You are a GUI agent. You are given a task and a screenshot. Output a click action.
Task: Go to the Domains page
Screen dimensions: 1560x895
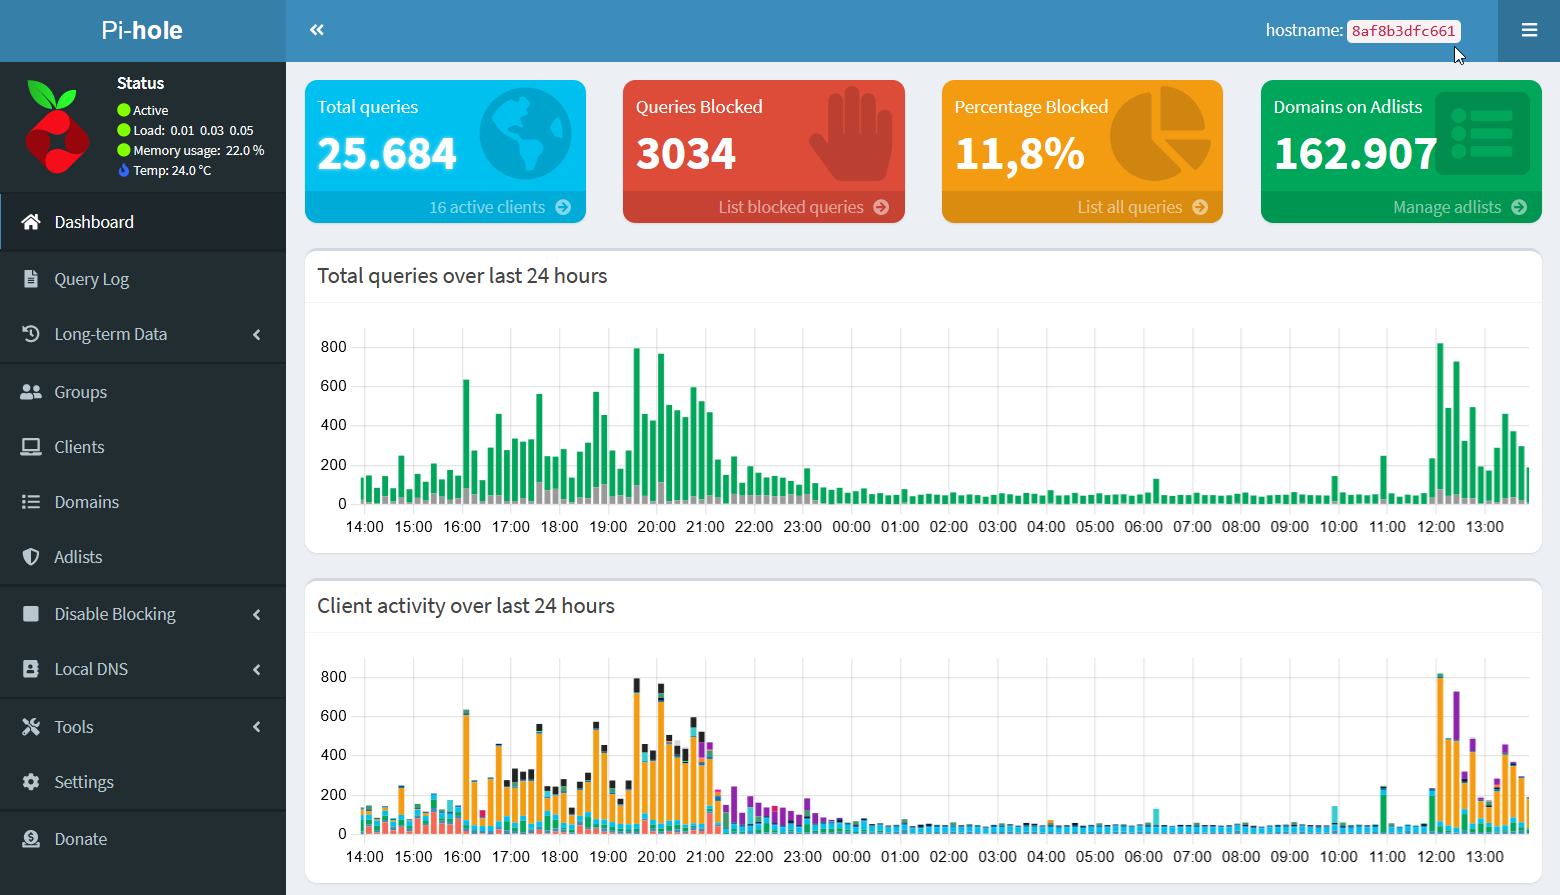tap(143, 502)
